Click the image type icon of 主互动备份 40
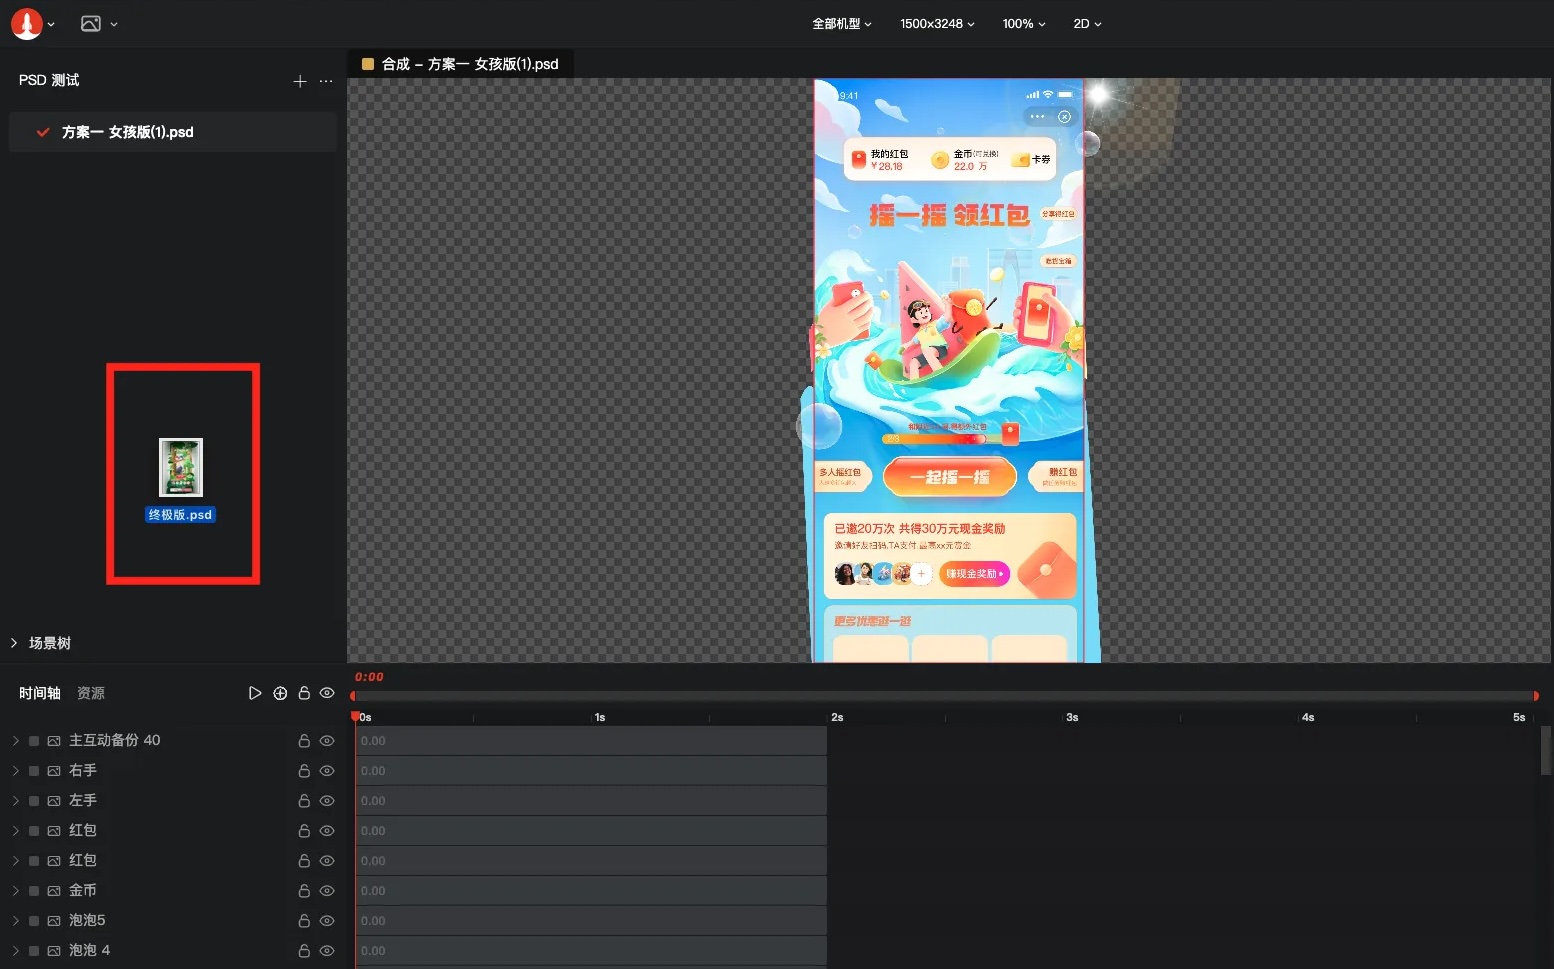Viewport: 1554px width, 969px height. tap(54, 741)
